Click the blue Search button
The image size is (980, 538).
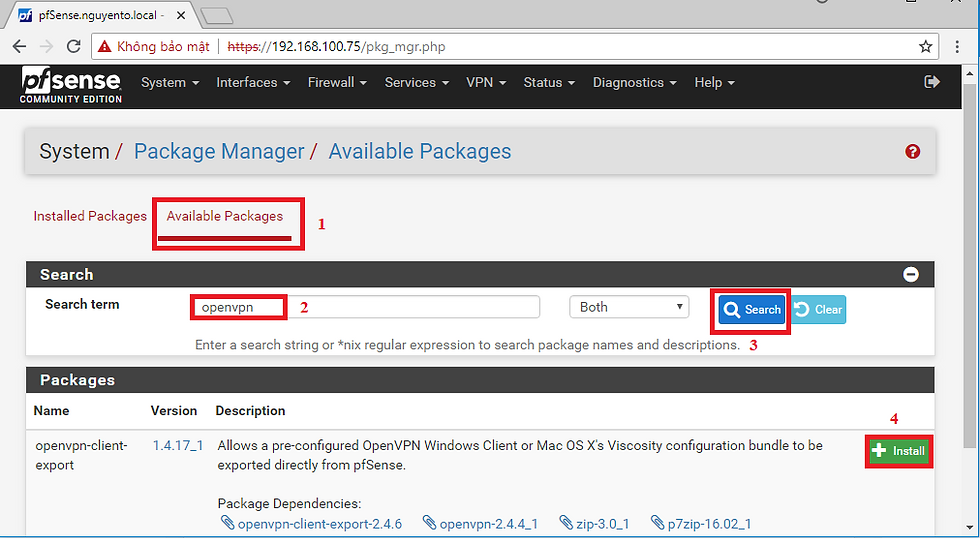coord(751,309)
